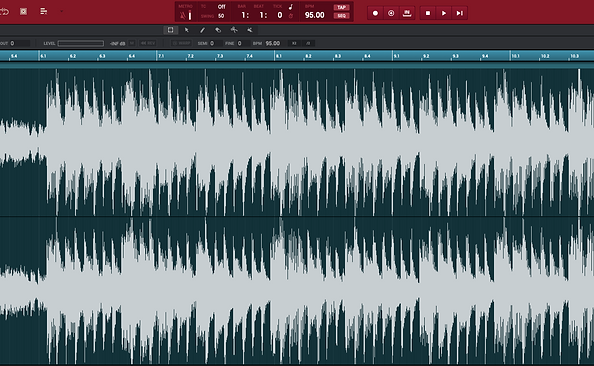594x366 pixels.
Task: Click the /2 tempo halve button
Action: click(x=308, y=43)
